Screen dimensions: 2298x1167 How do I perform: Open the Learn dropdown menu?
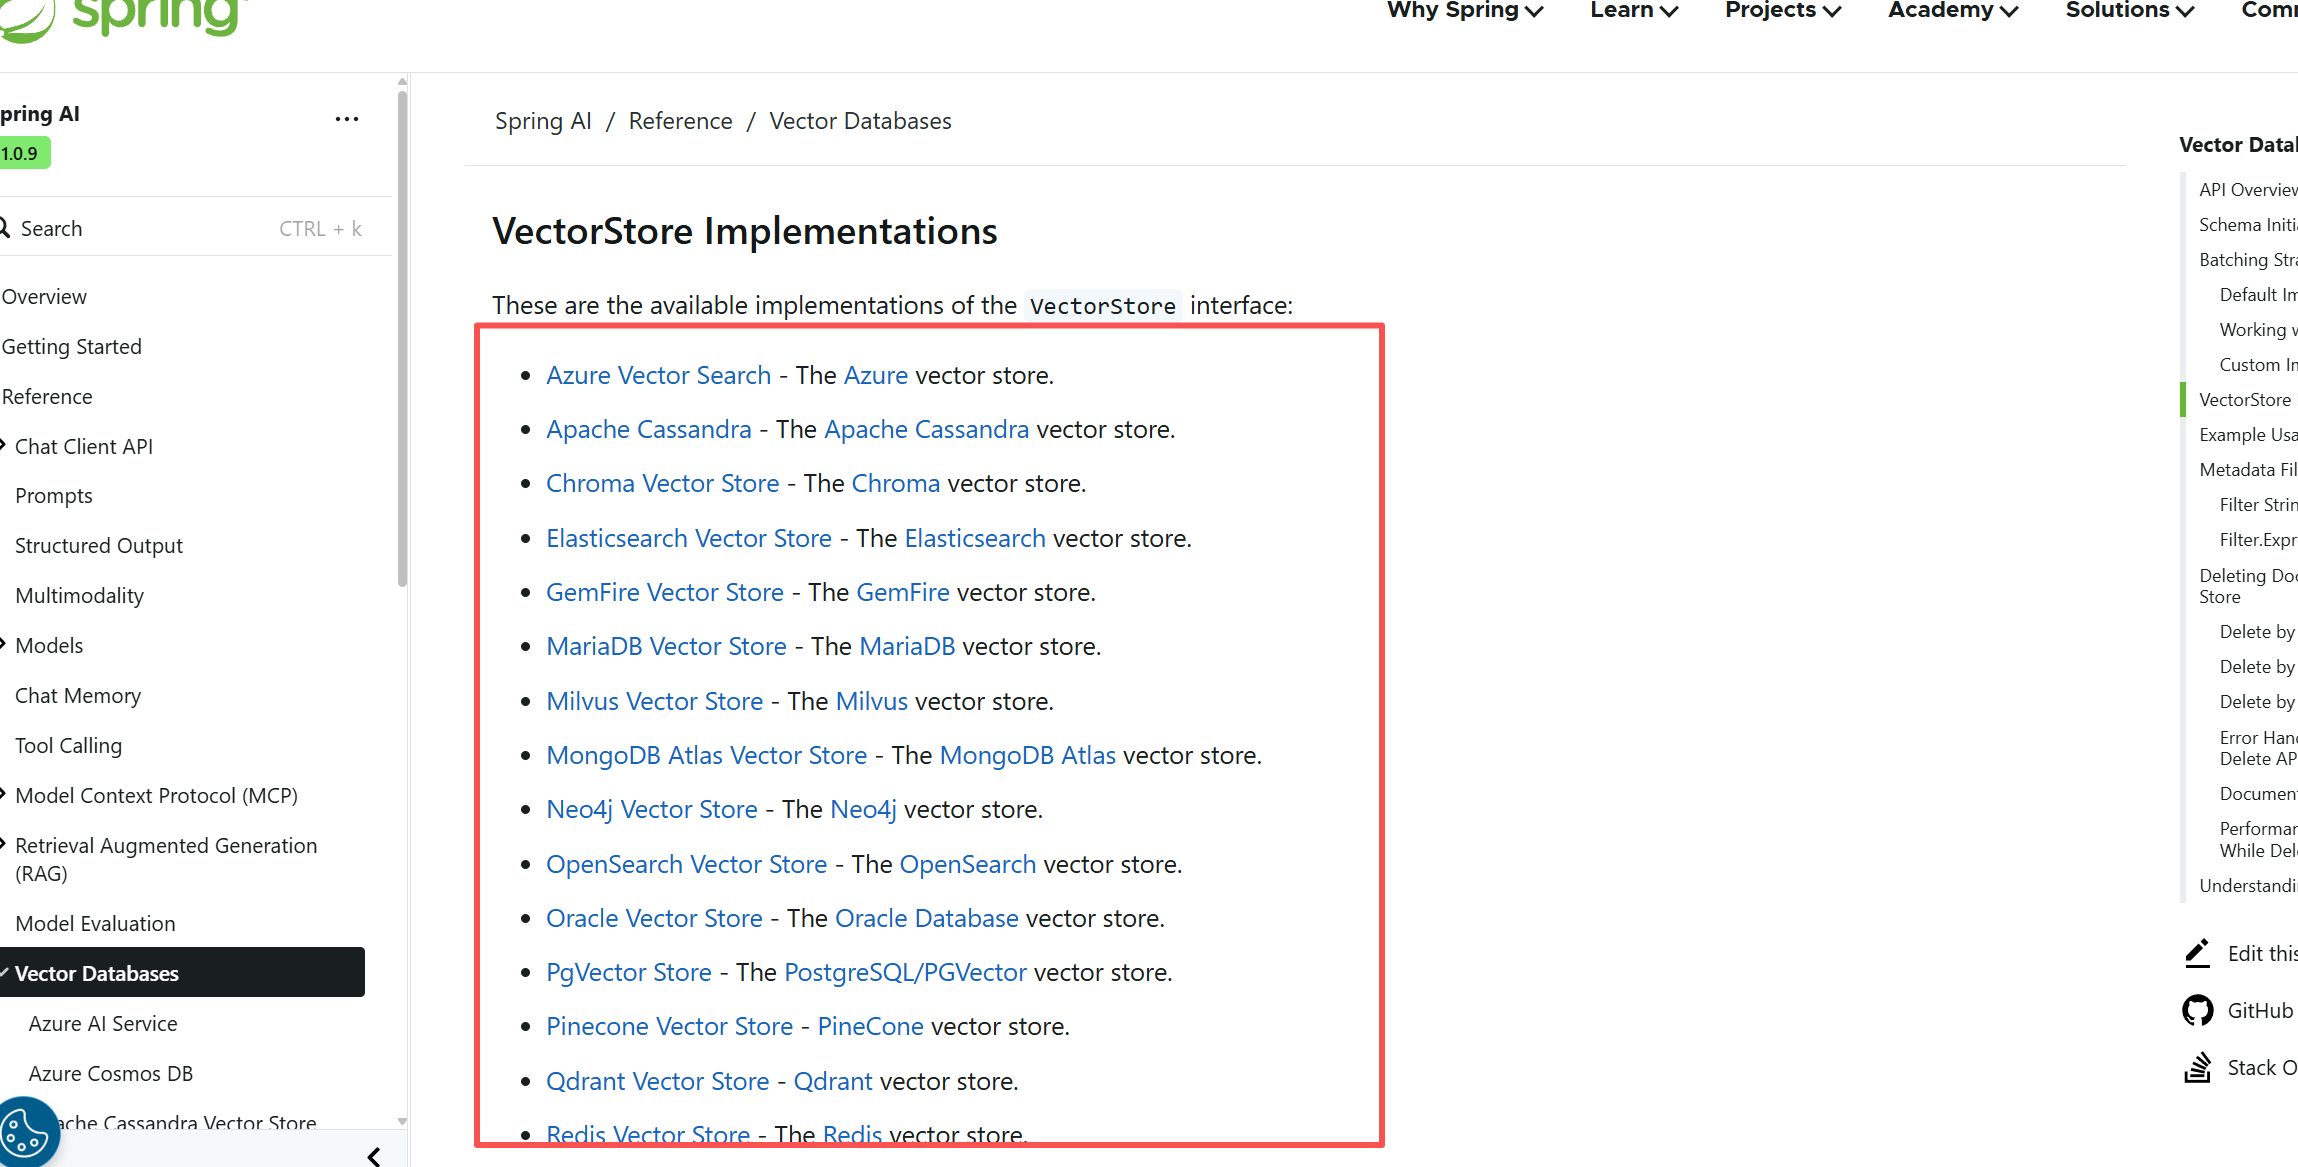coord(1634,10)
